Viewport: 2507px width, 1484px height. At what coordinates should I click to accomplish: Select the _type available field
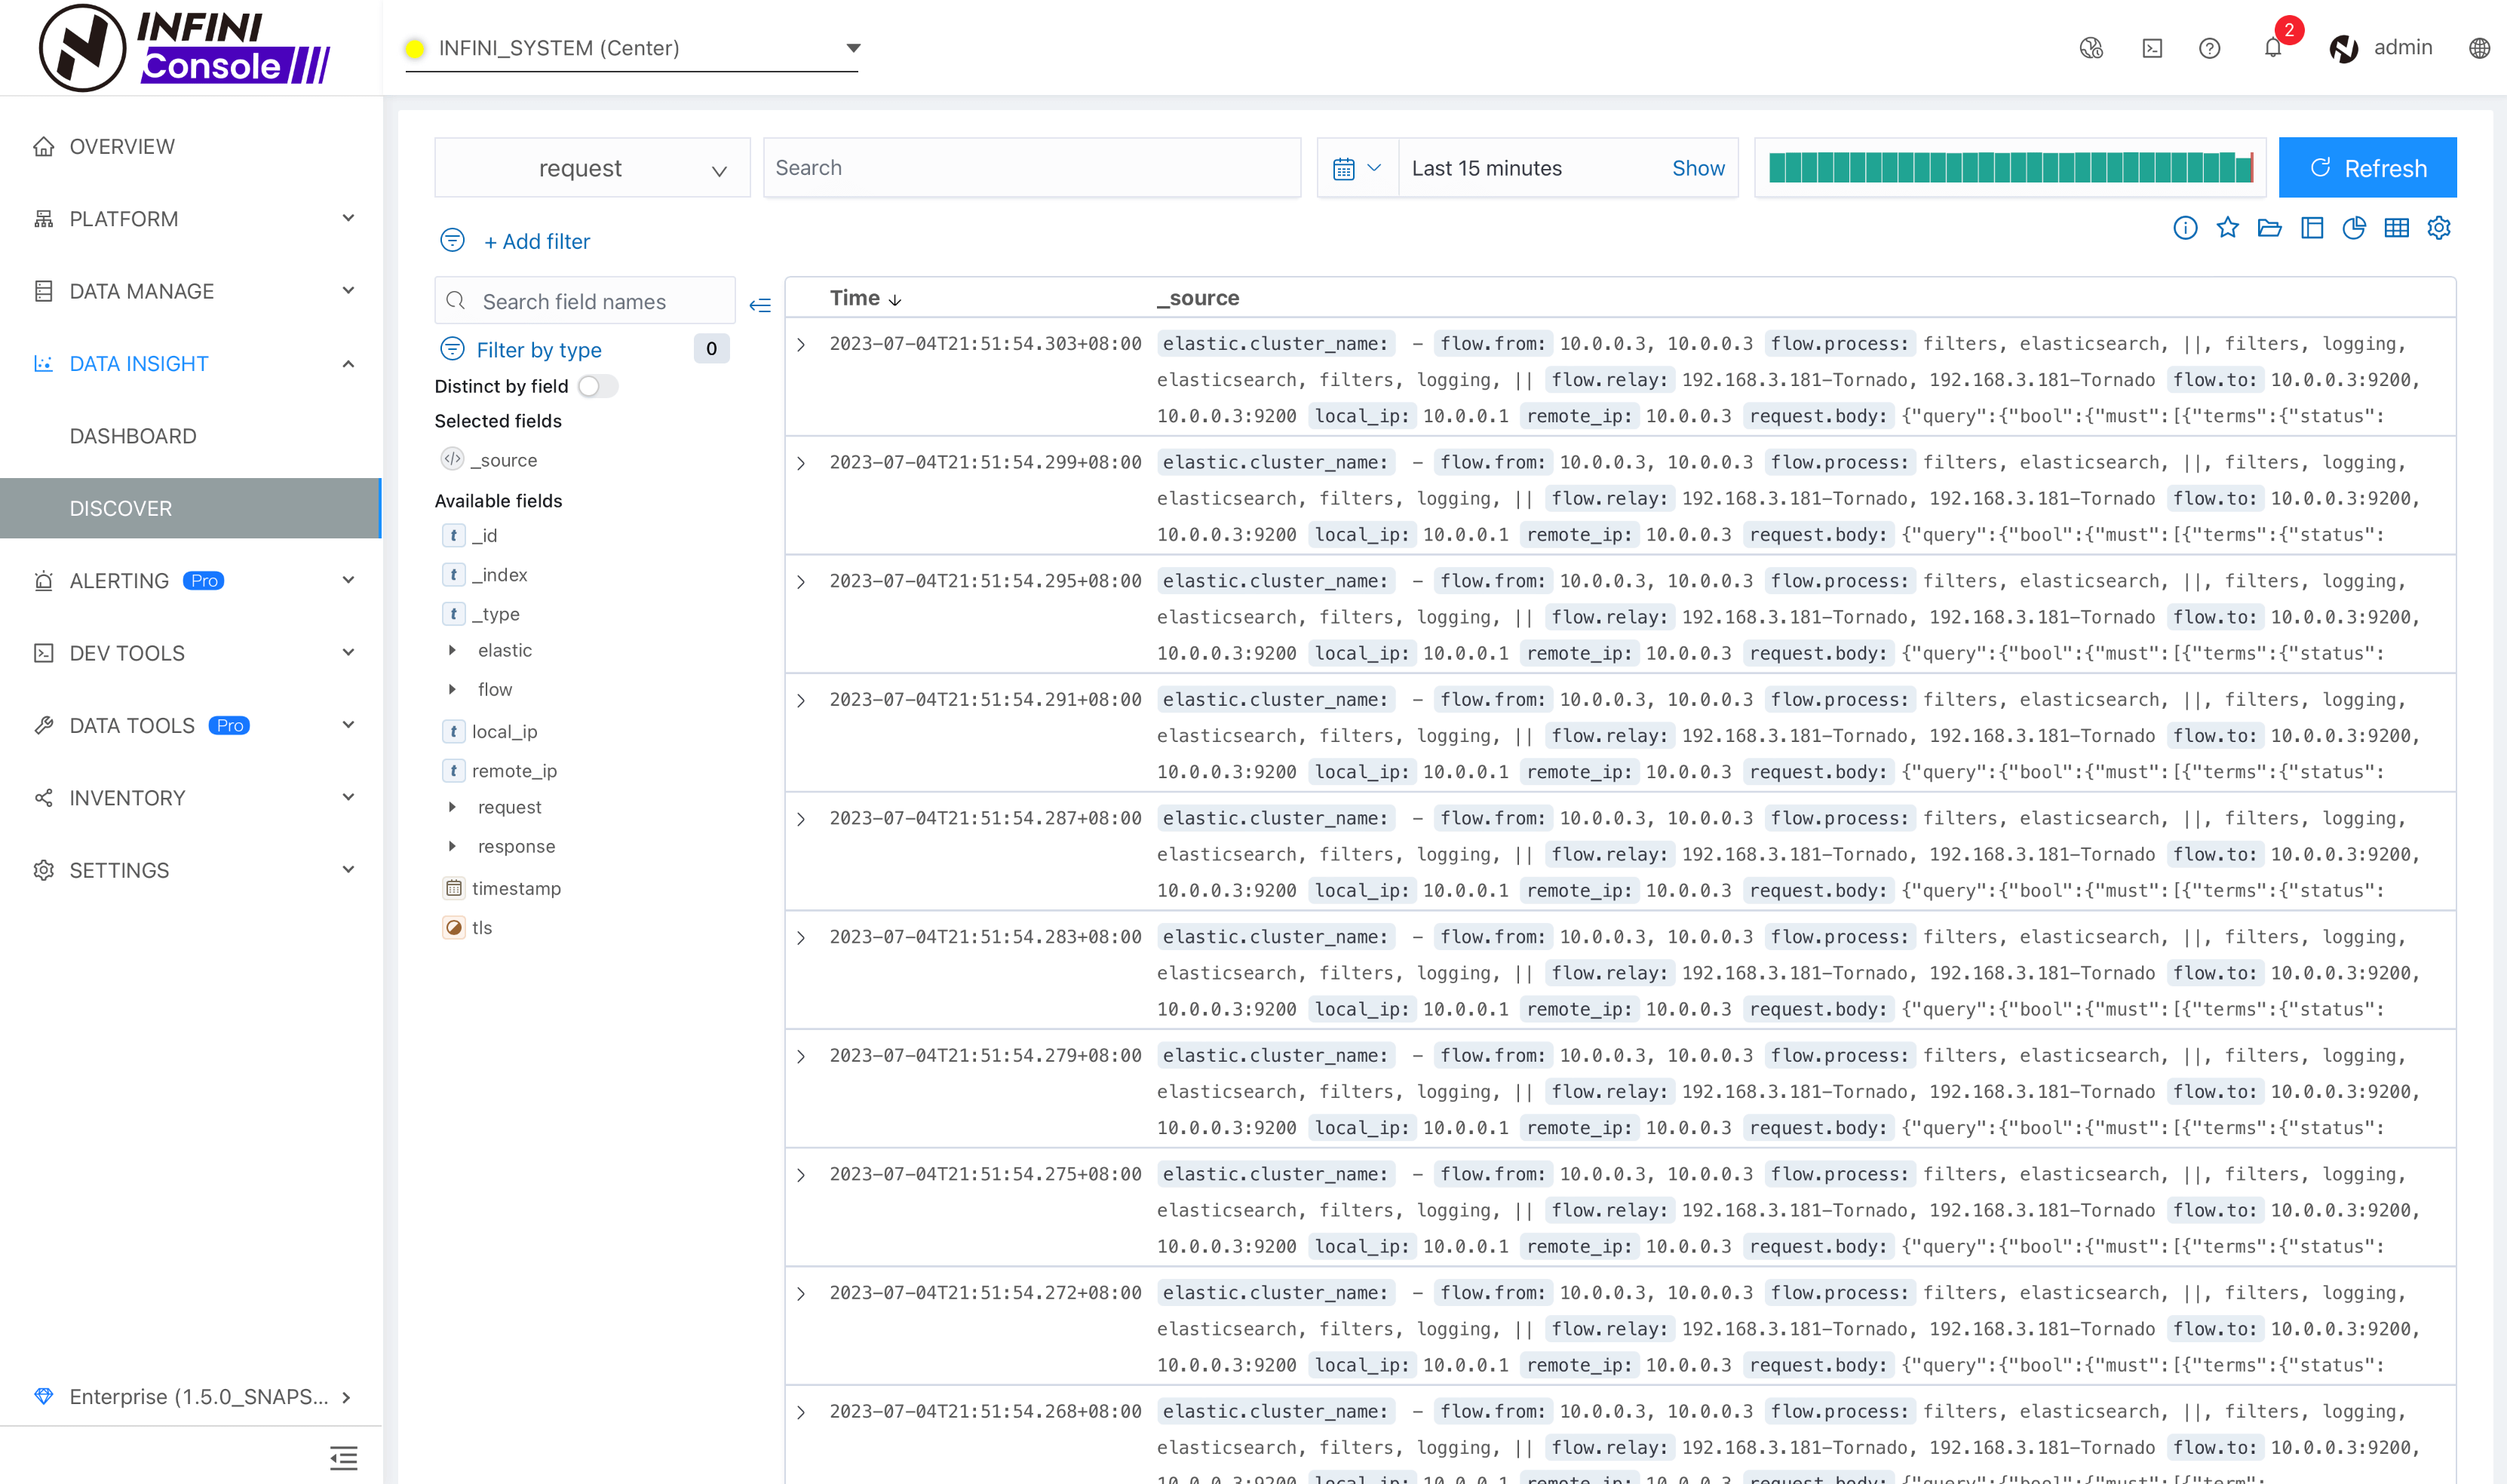(x=495, y=614)
